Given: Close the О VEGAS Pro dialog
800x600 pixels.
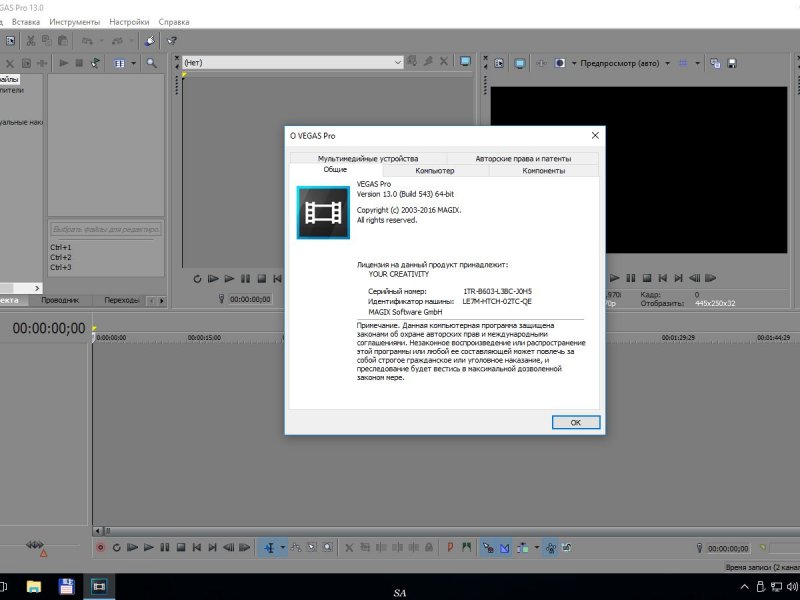Looking at the screenshot, I should (x=595, y=135).
